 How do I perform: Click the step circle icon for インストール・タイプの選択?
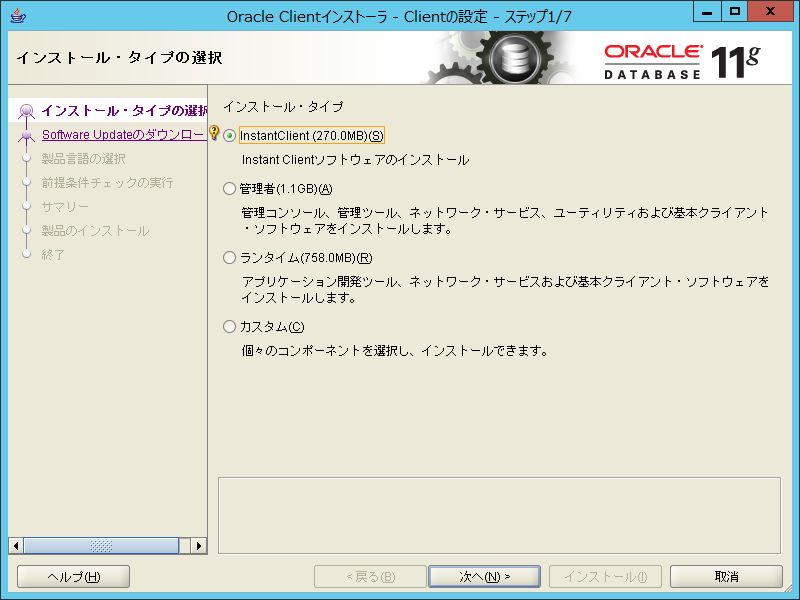coord(27,111)
